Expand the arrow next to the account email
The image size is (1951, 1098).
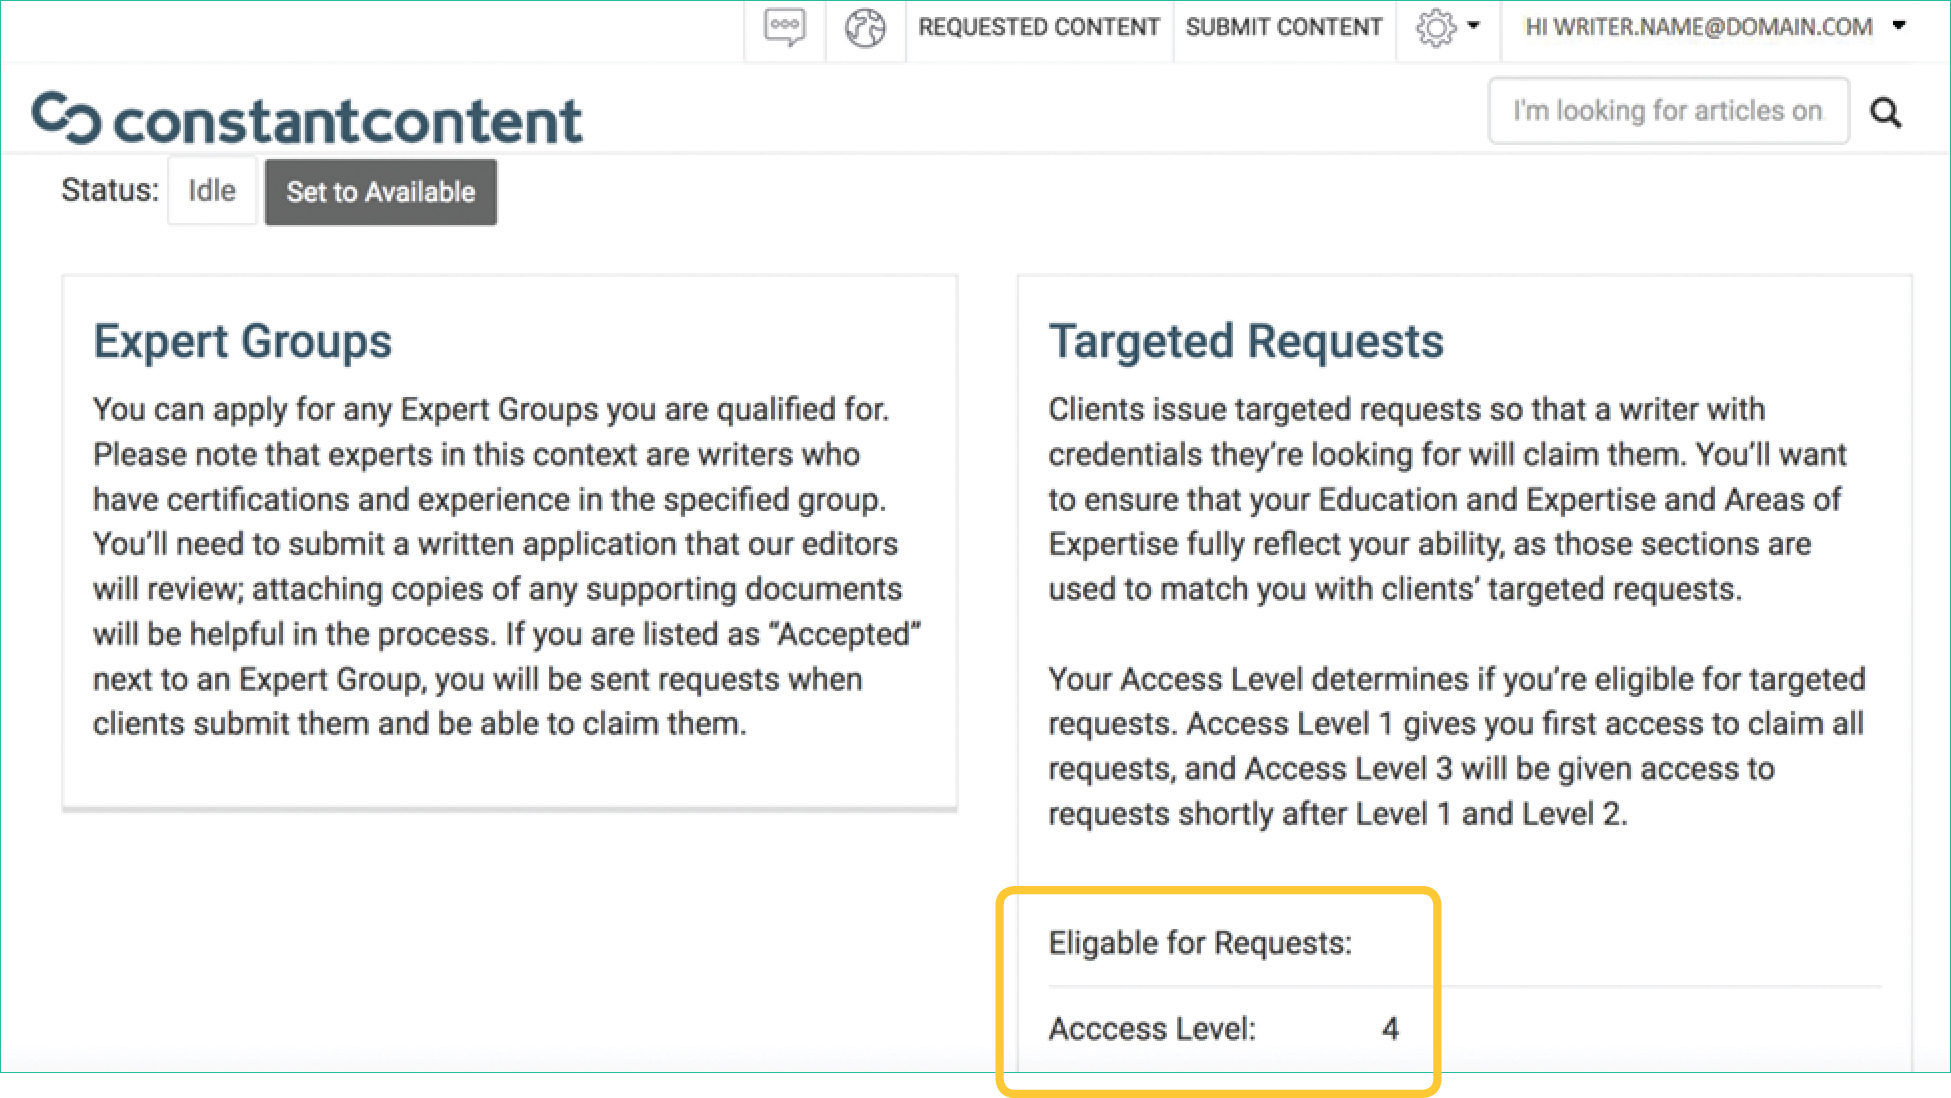1899,26
